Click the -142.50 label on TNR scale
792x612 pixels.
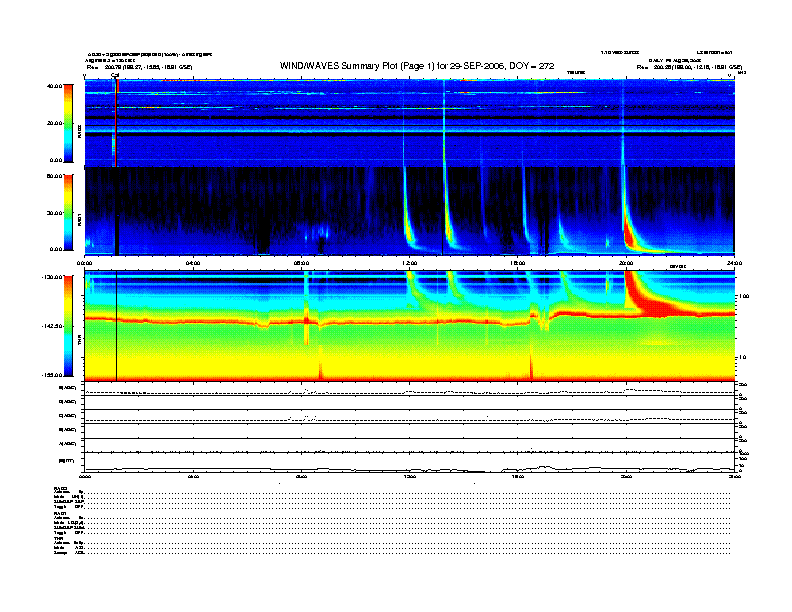52,326
